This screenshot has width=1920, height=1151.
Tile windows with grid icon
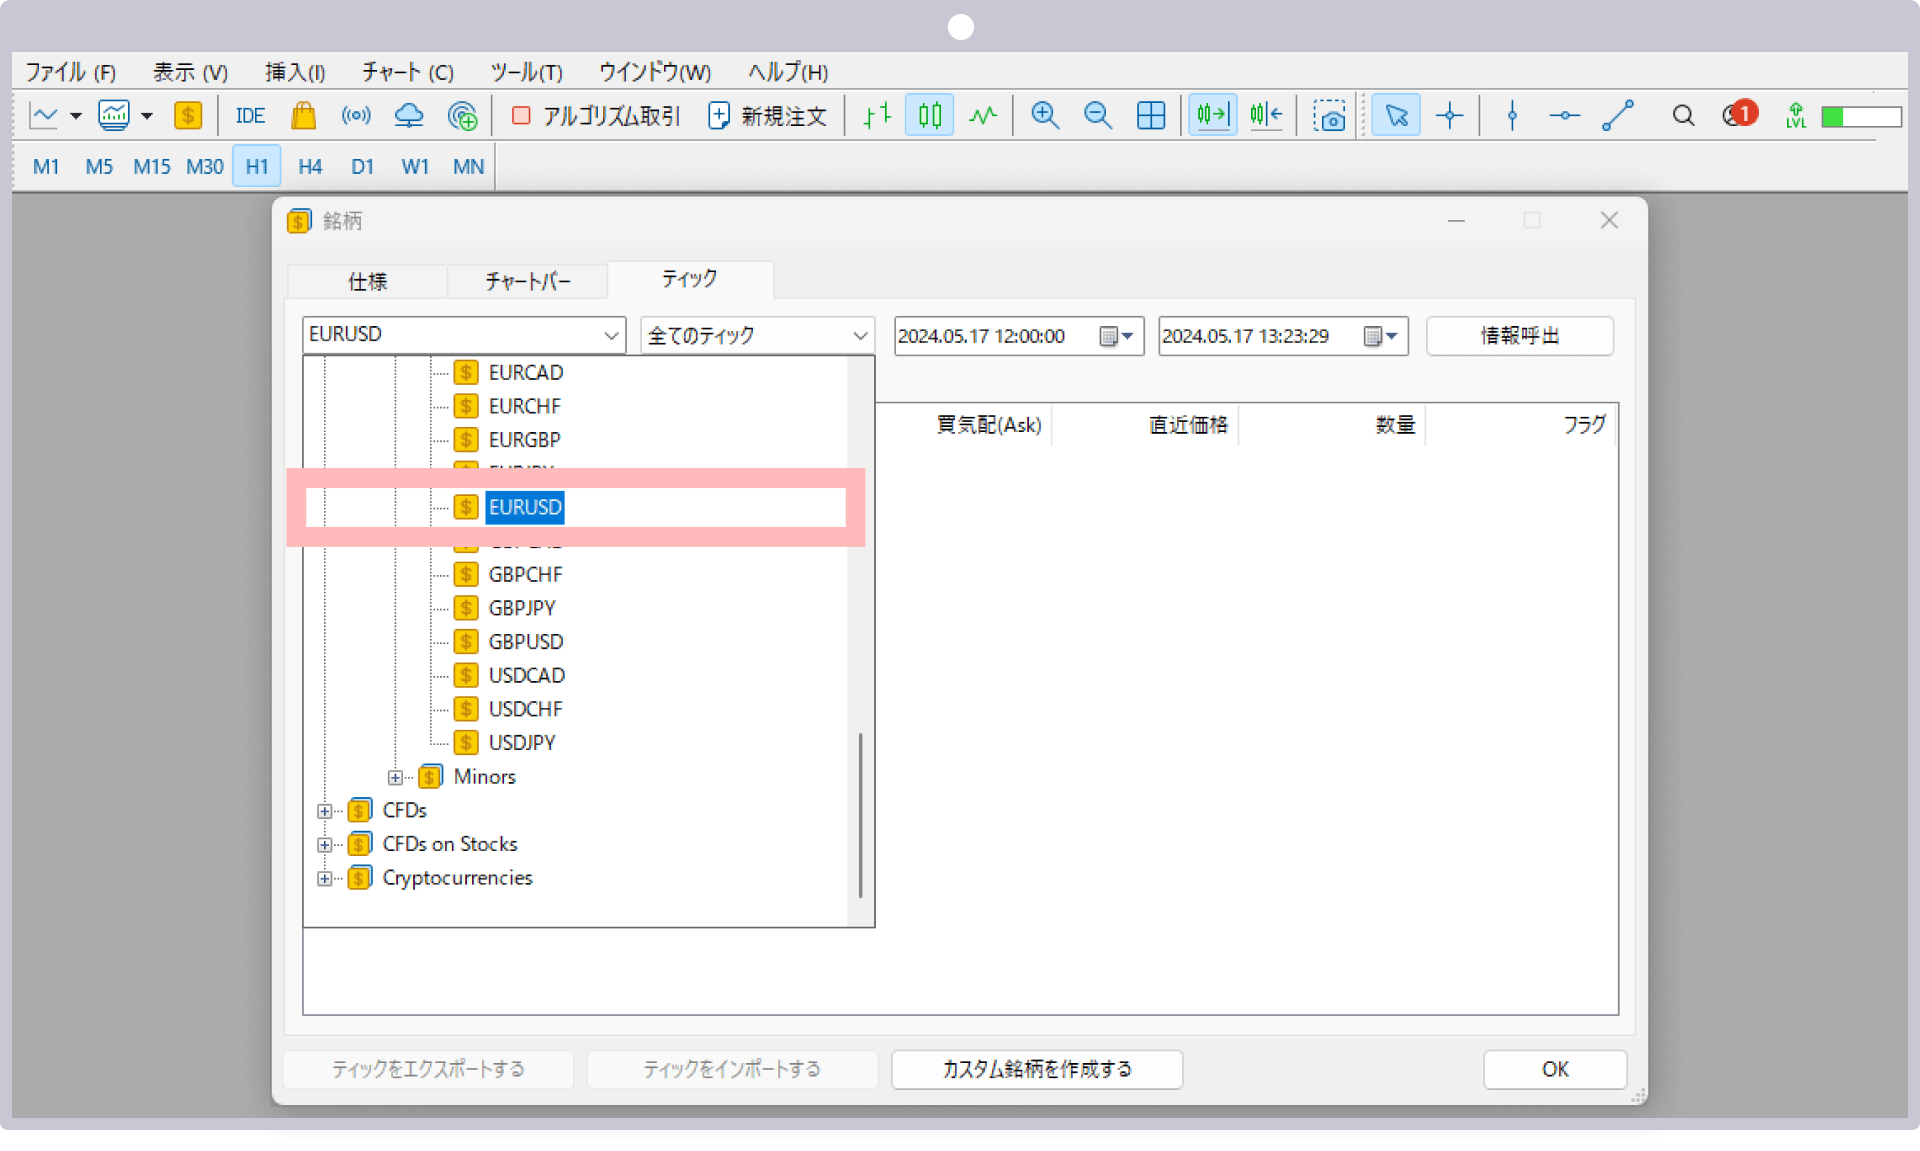click(1151, 116)
